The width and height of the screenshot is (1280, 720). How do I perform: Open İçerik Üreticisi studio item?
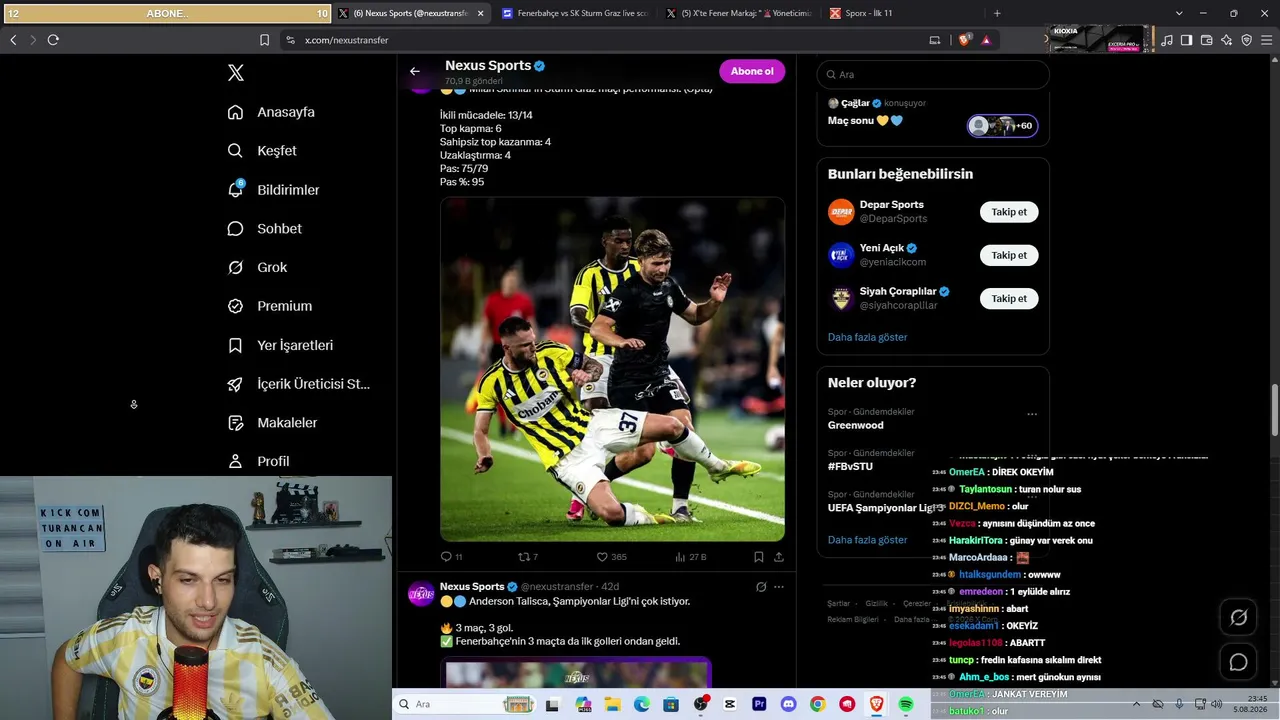point(298,384)
